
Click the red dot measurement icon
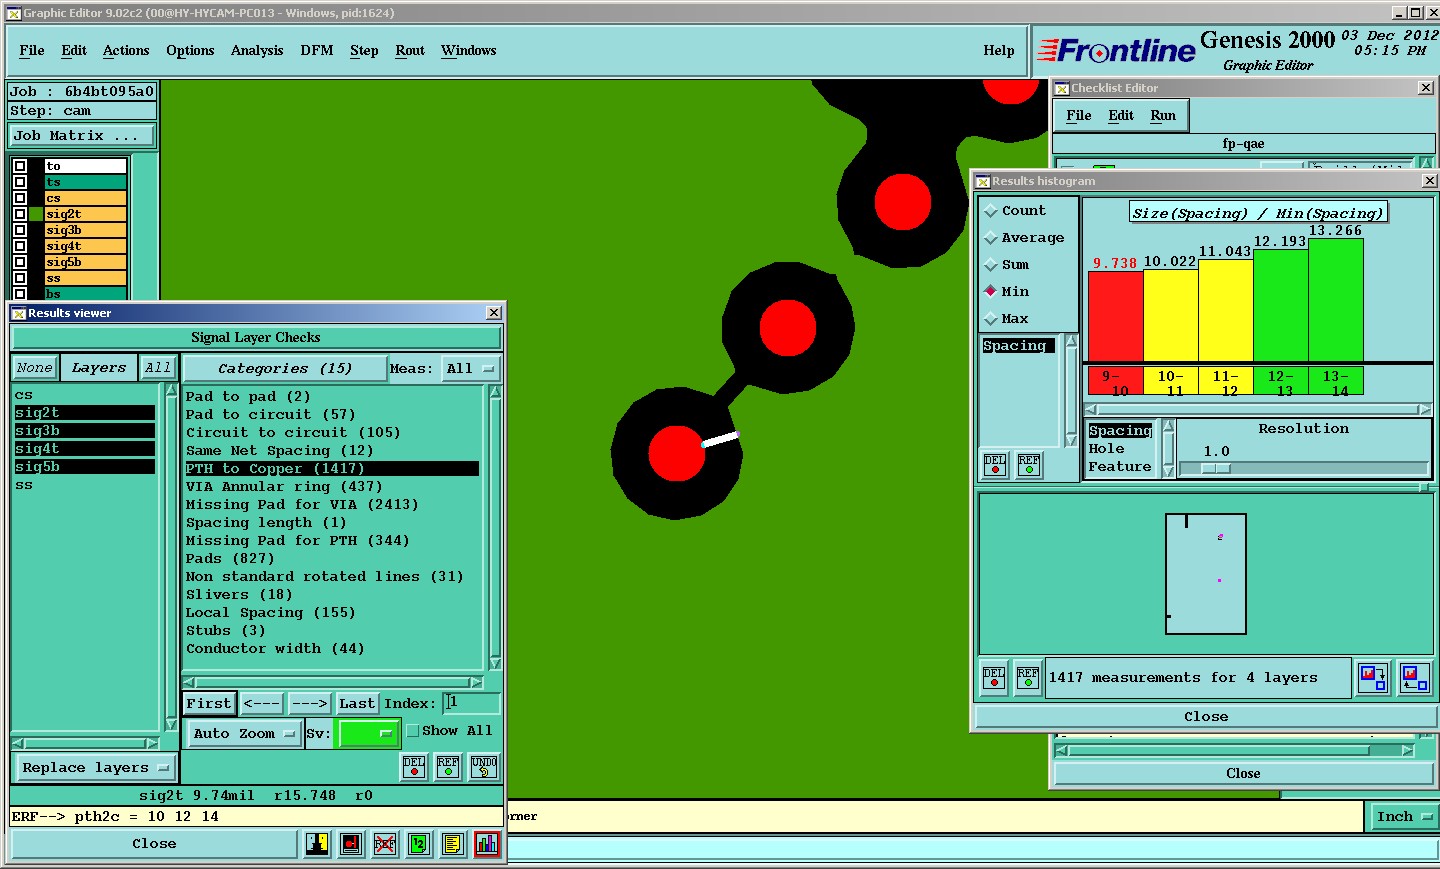click(x=351, y=844)
